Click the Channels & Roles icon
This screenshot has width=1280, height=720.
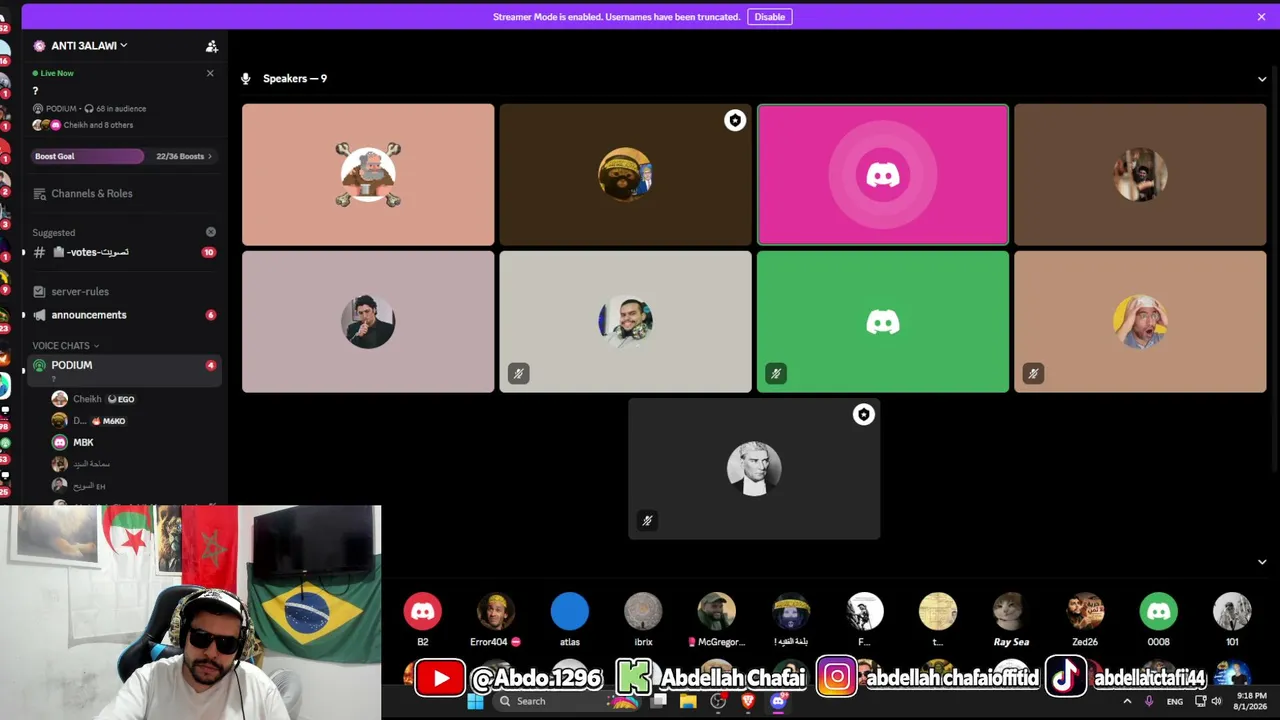pyautogui.click(x=39, y=194)
